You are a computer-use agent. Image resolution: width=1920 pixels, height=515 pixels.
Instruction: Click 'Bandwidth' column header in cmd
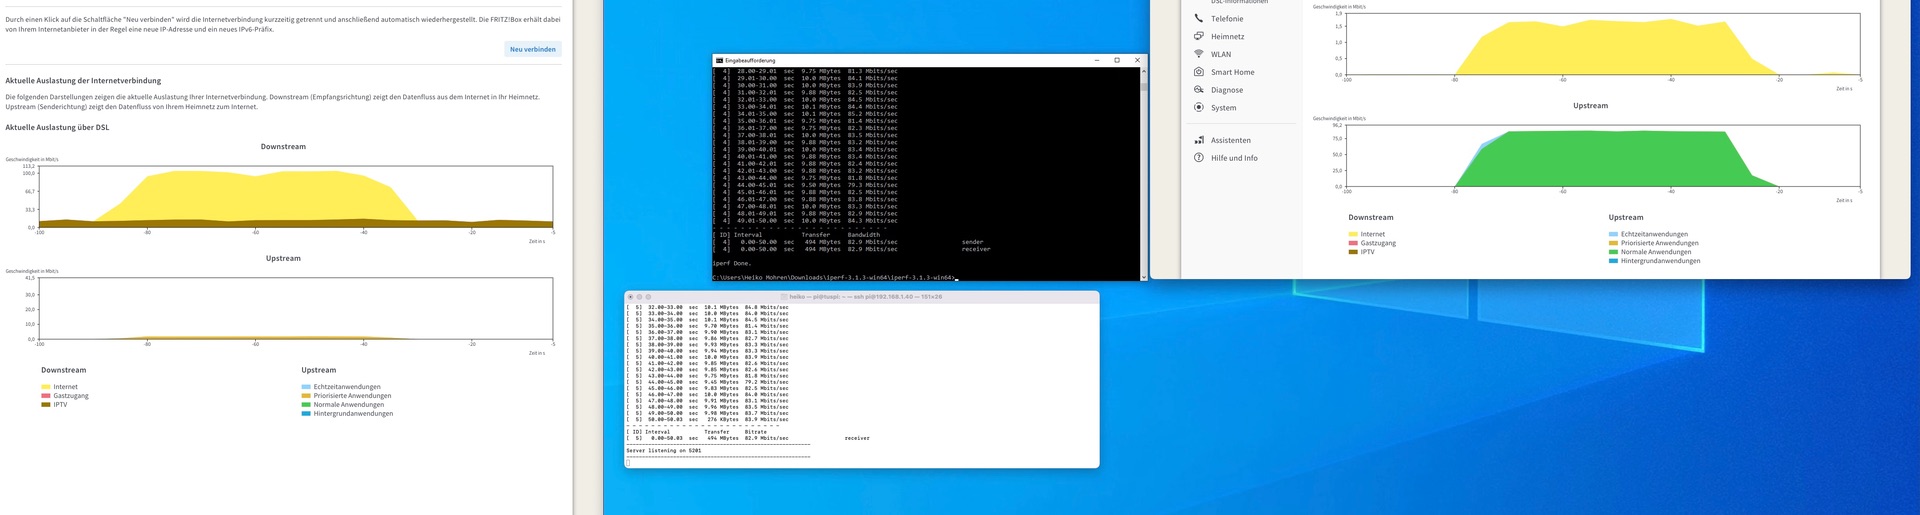coord(864,235)
